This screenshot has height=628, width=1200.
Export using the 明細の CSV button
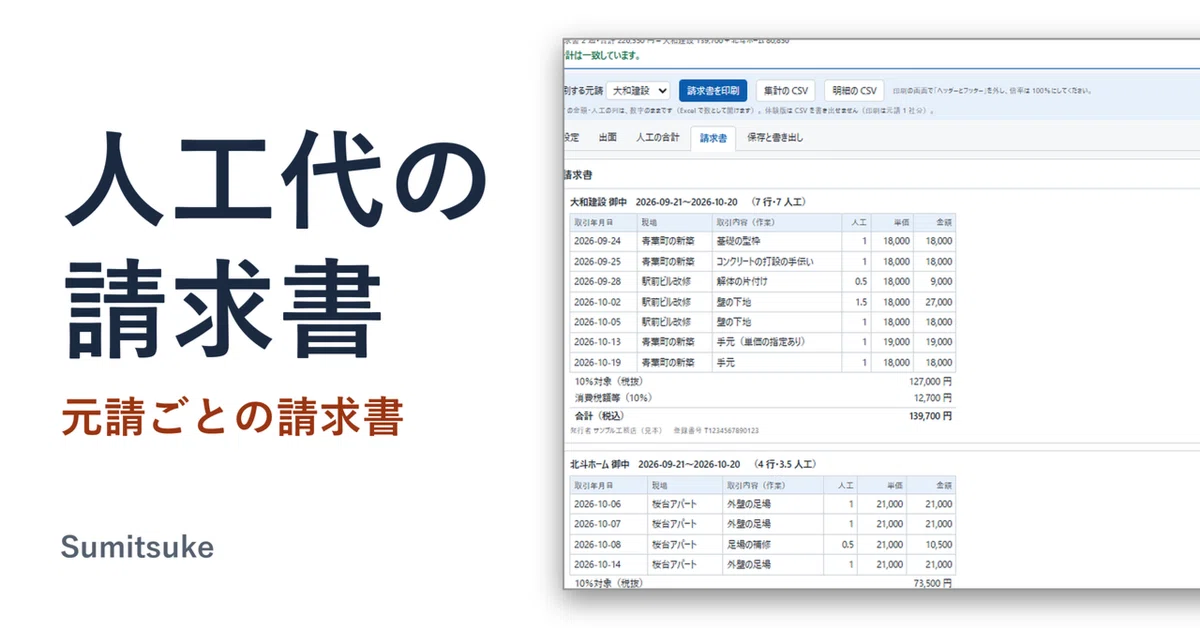coord(855,90)
